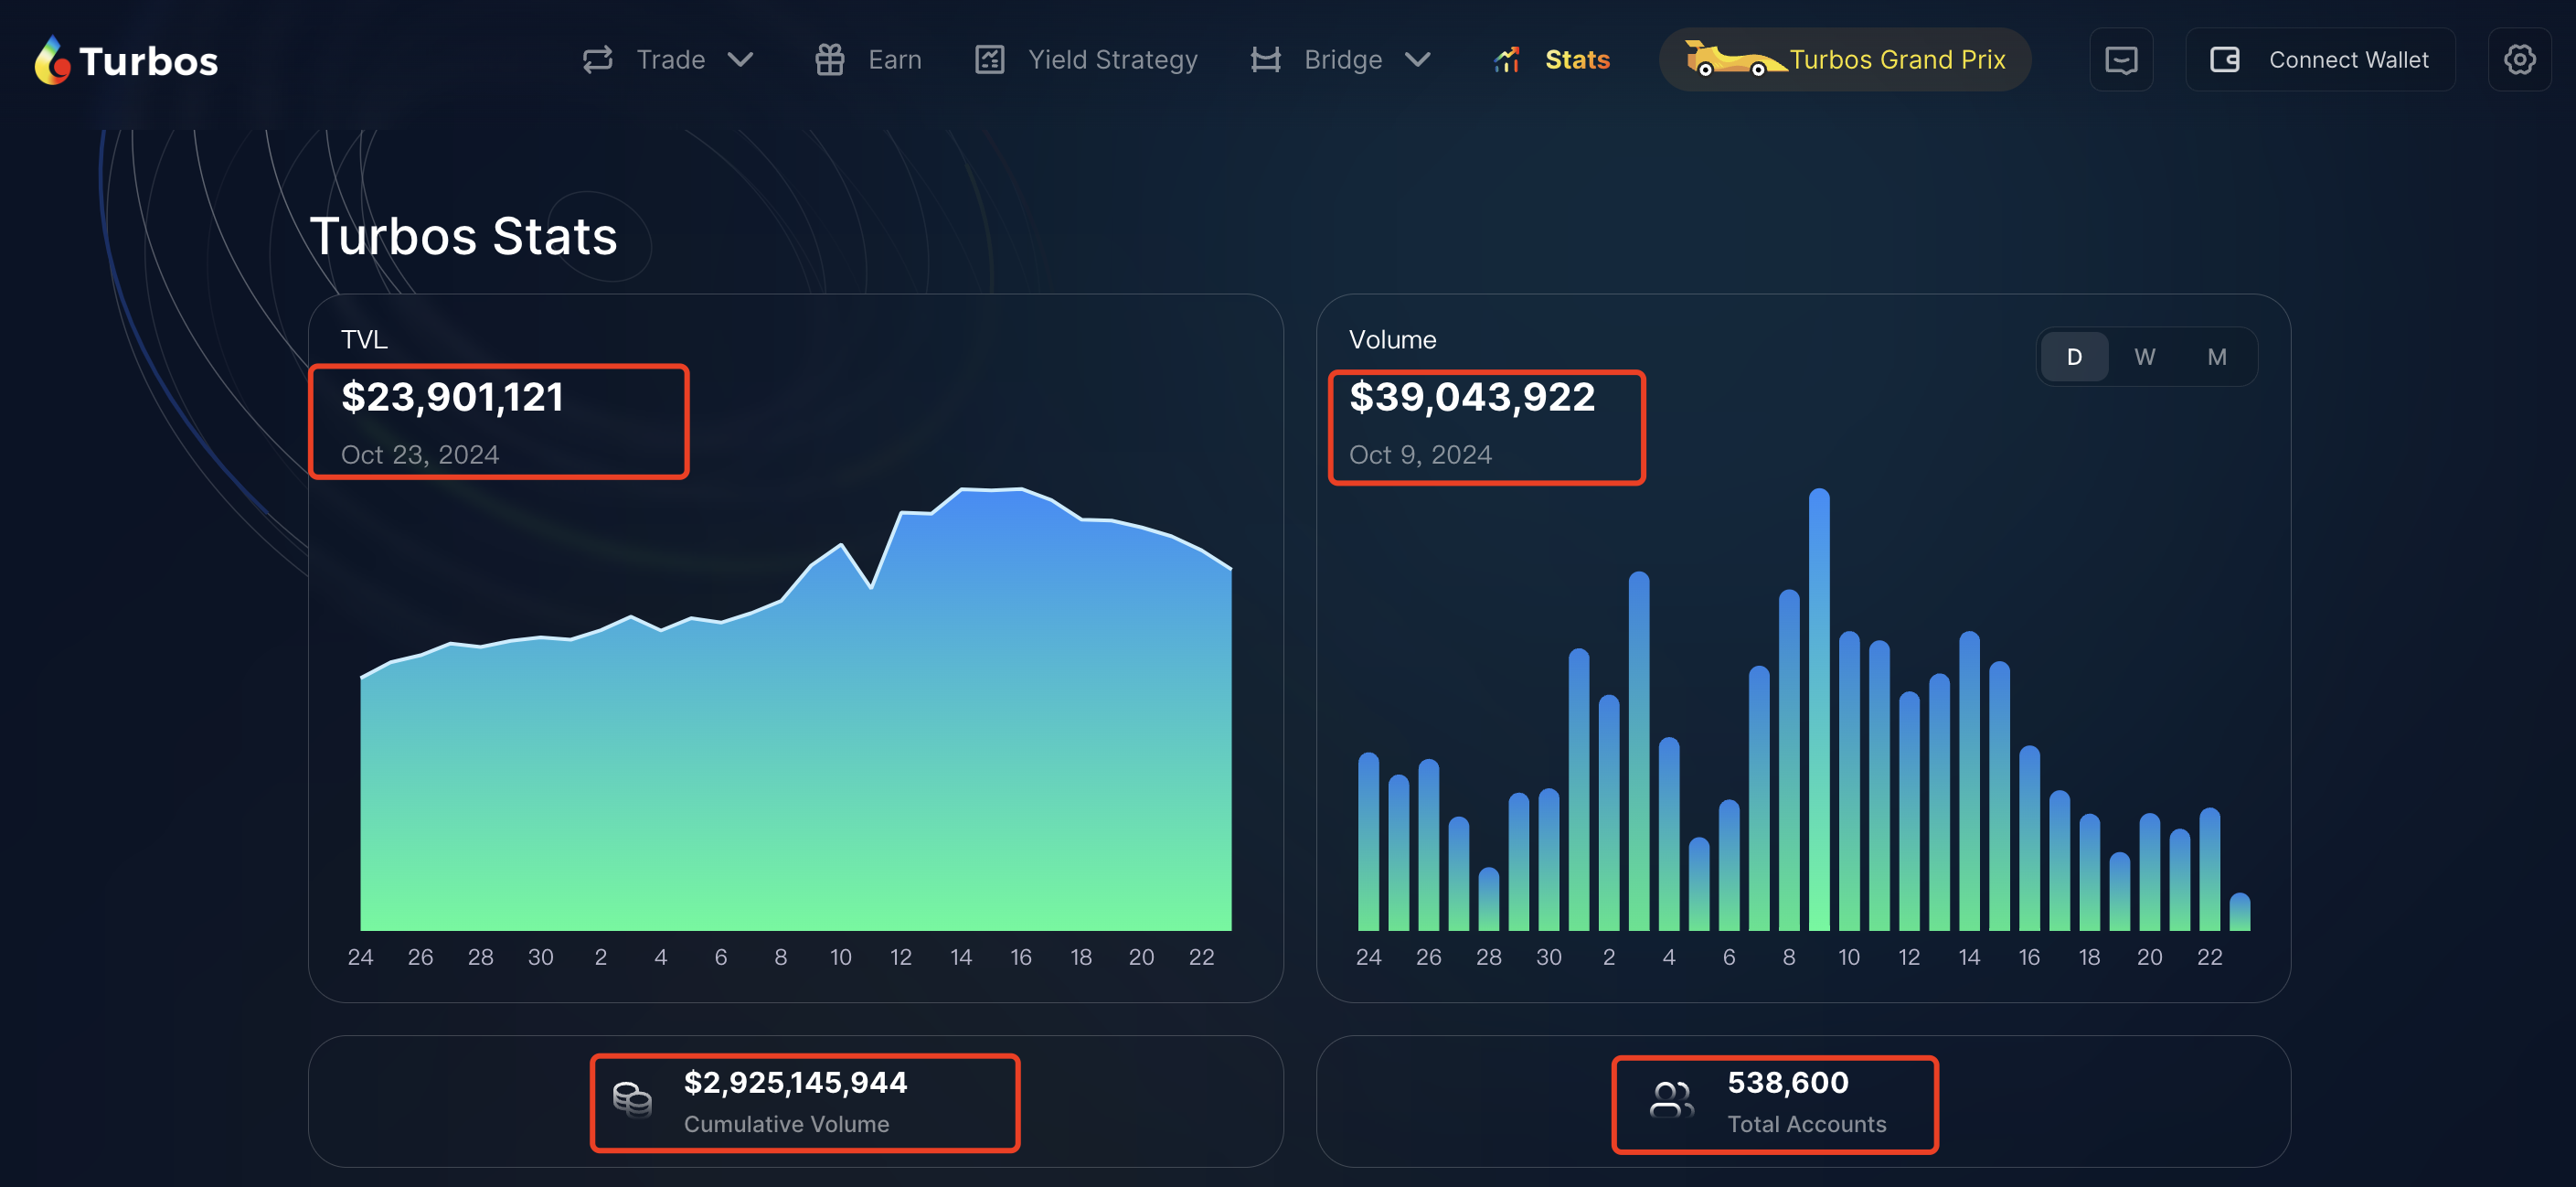This screenshot has width=2576, height=1187.
Task: Click the tallest volume bar (Oct 9)
Action: [1818, 710]
